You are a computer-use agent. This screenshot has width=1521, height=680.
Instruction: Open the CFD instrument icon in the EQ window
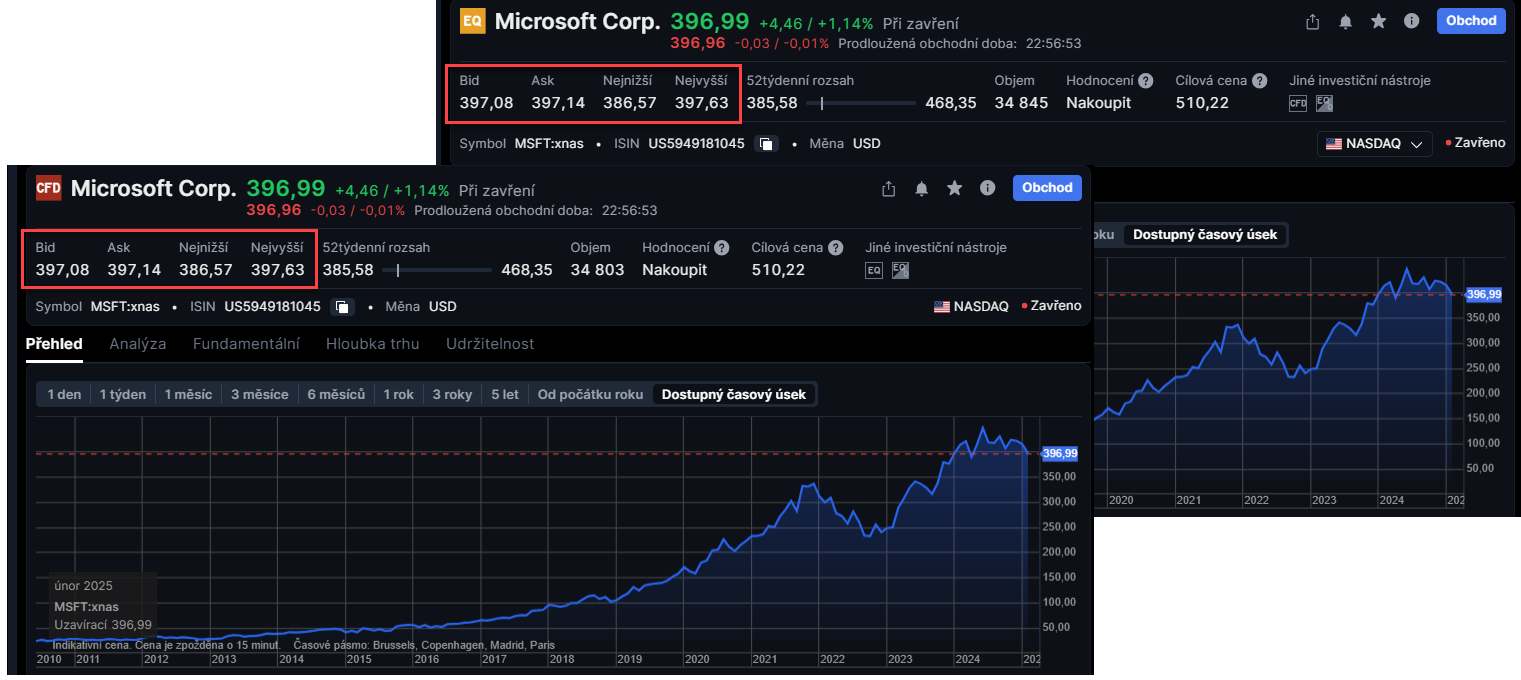(x=1298, y=103)
